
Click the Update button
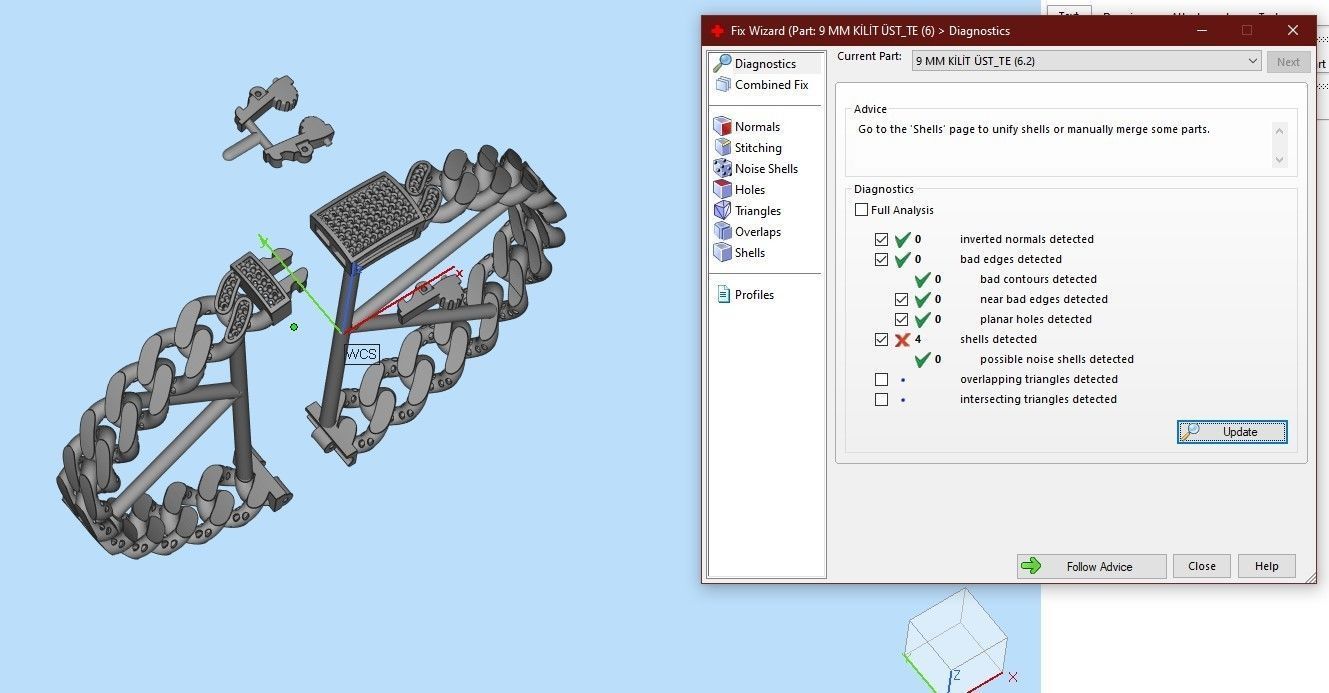pos(1232,432)
